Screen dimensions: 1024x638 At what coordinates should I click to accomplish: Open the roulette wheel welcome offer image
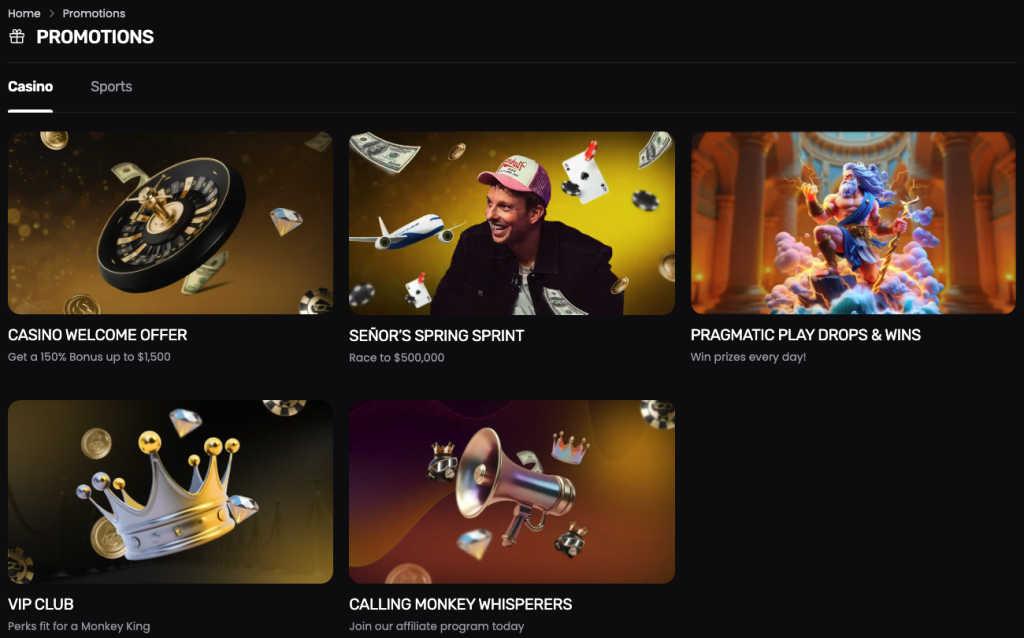[x=170, y=223]
